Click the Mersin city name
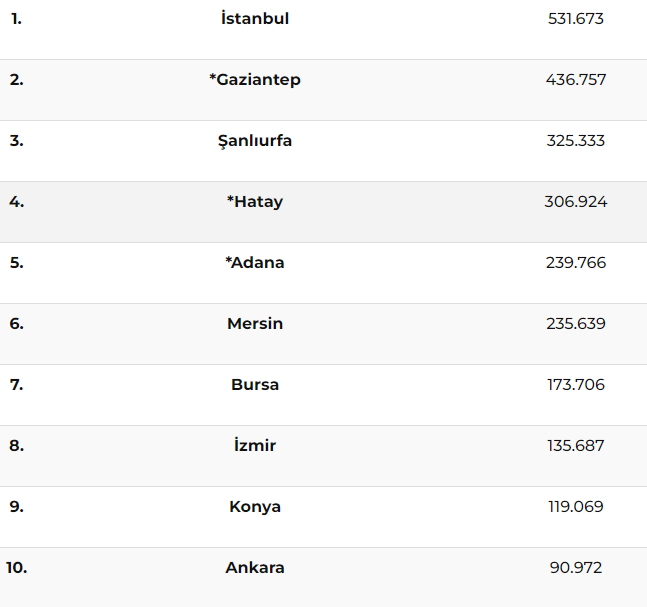The image size is (647, 607). 255,324
